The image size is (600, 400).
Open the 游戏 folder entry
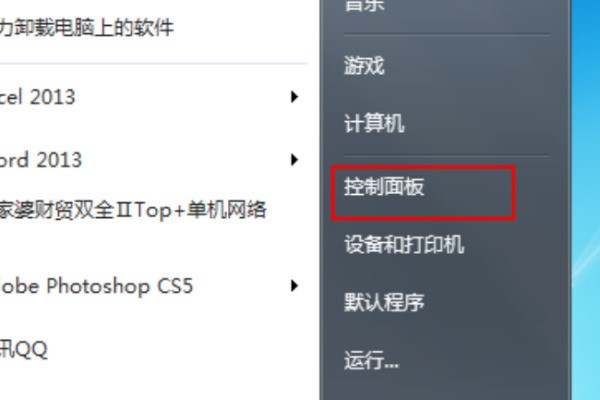coord(364,65)
